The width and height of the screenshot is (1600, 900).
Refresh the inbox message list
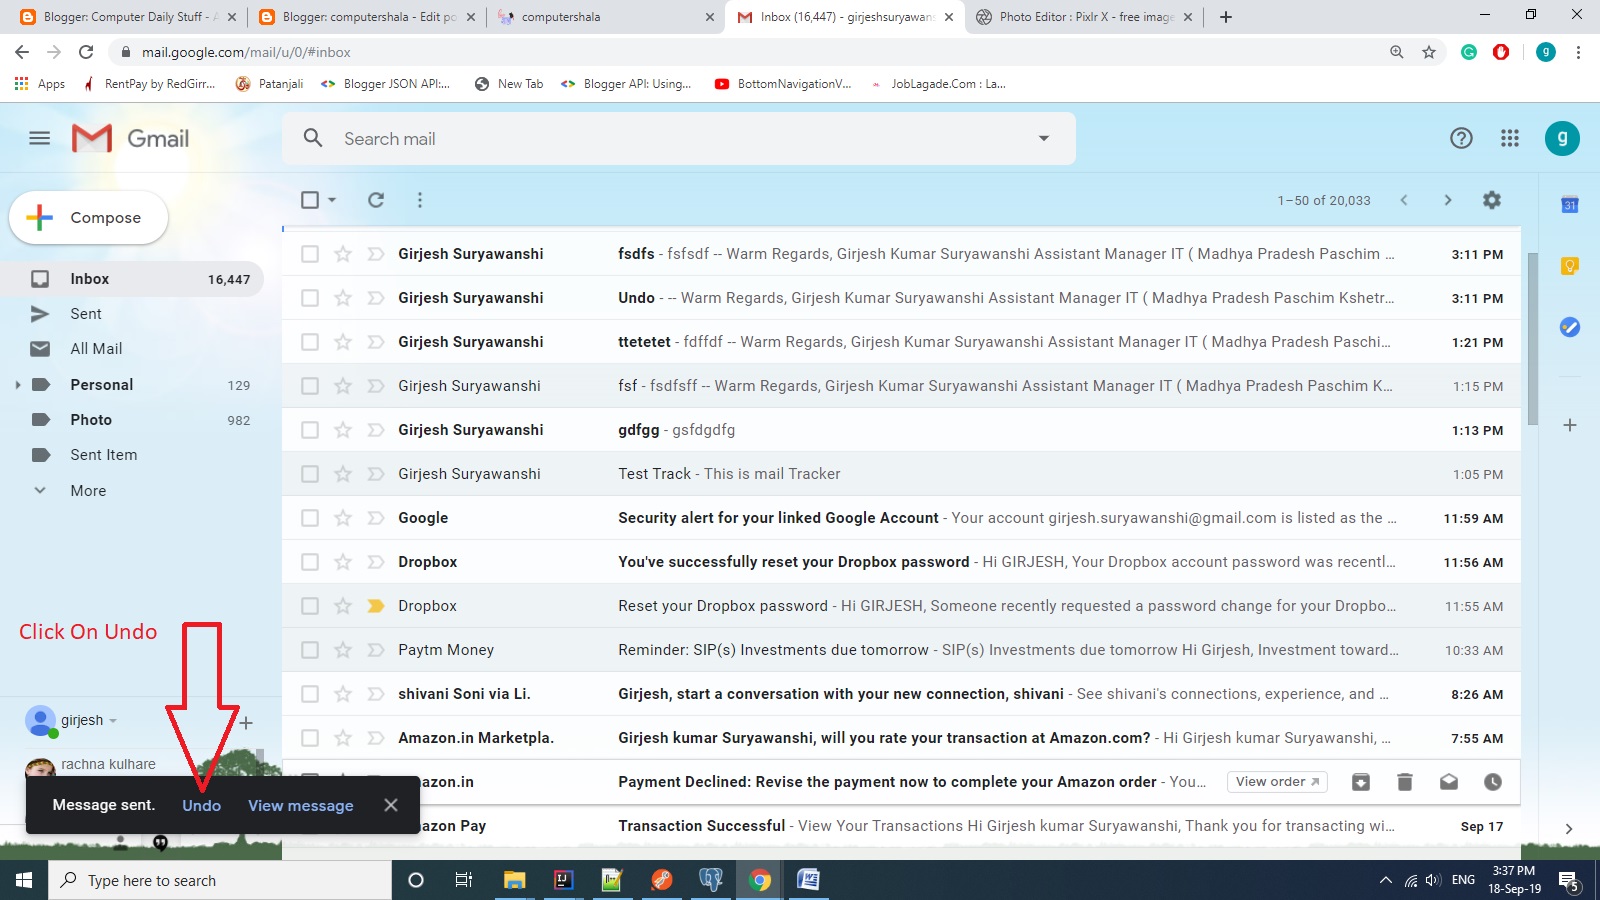click(376, 200)
